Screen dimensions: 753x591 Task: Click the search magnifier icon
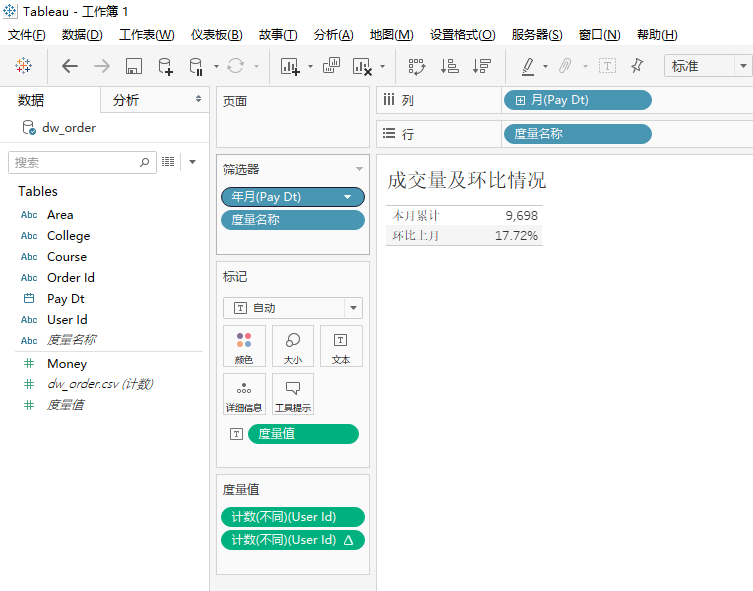[144, 162]
